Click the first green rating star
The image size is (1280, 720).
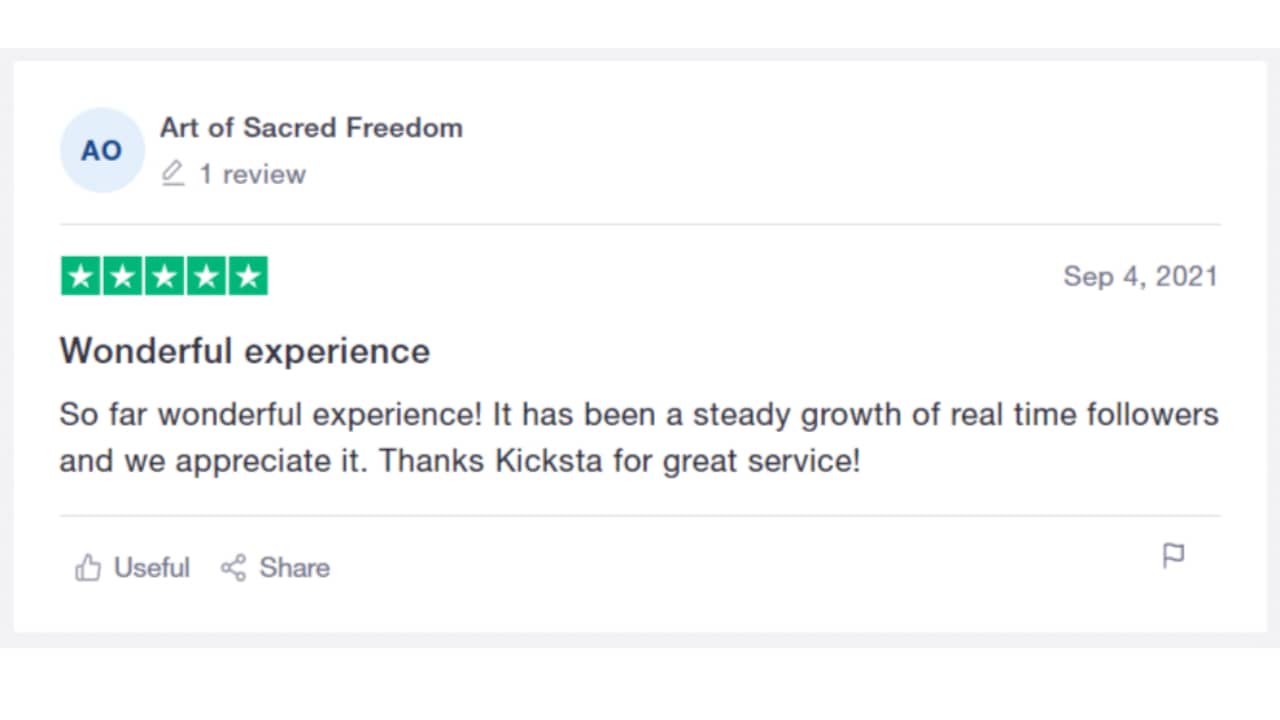click(81, 277)
